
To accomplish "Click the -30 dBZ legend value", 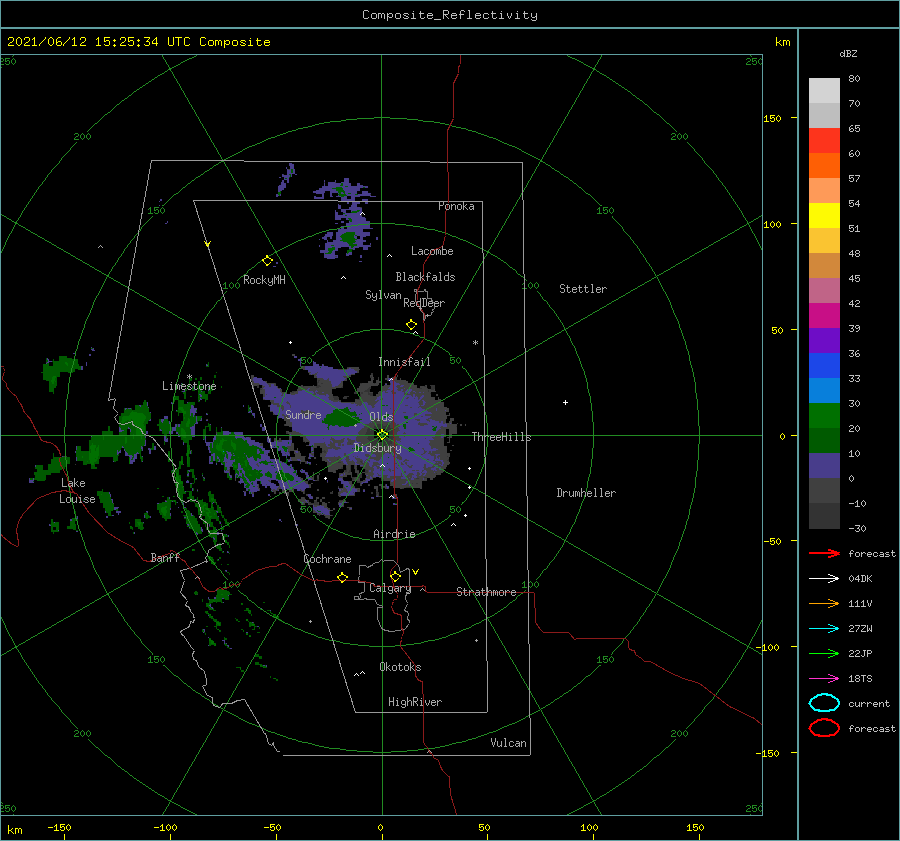I will [x=857, y=528].
